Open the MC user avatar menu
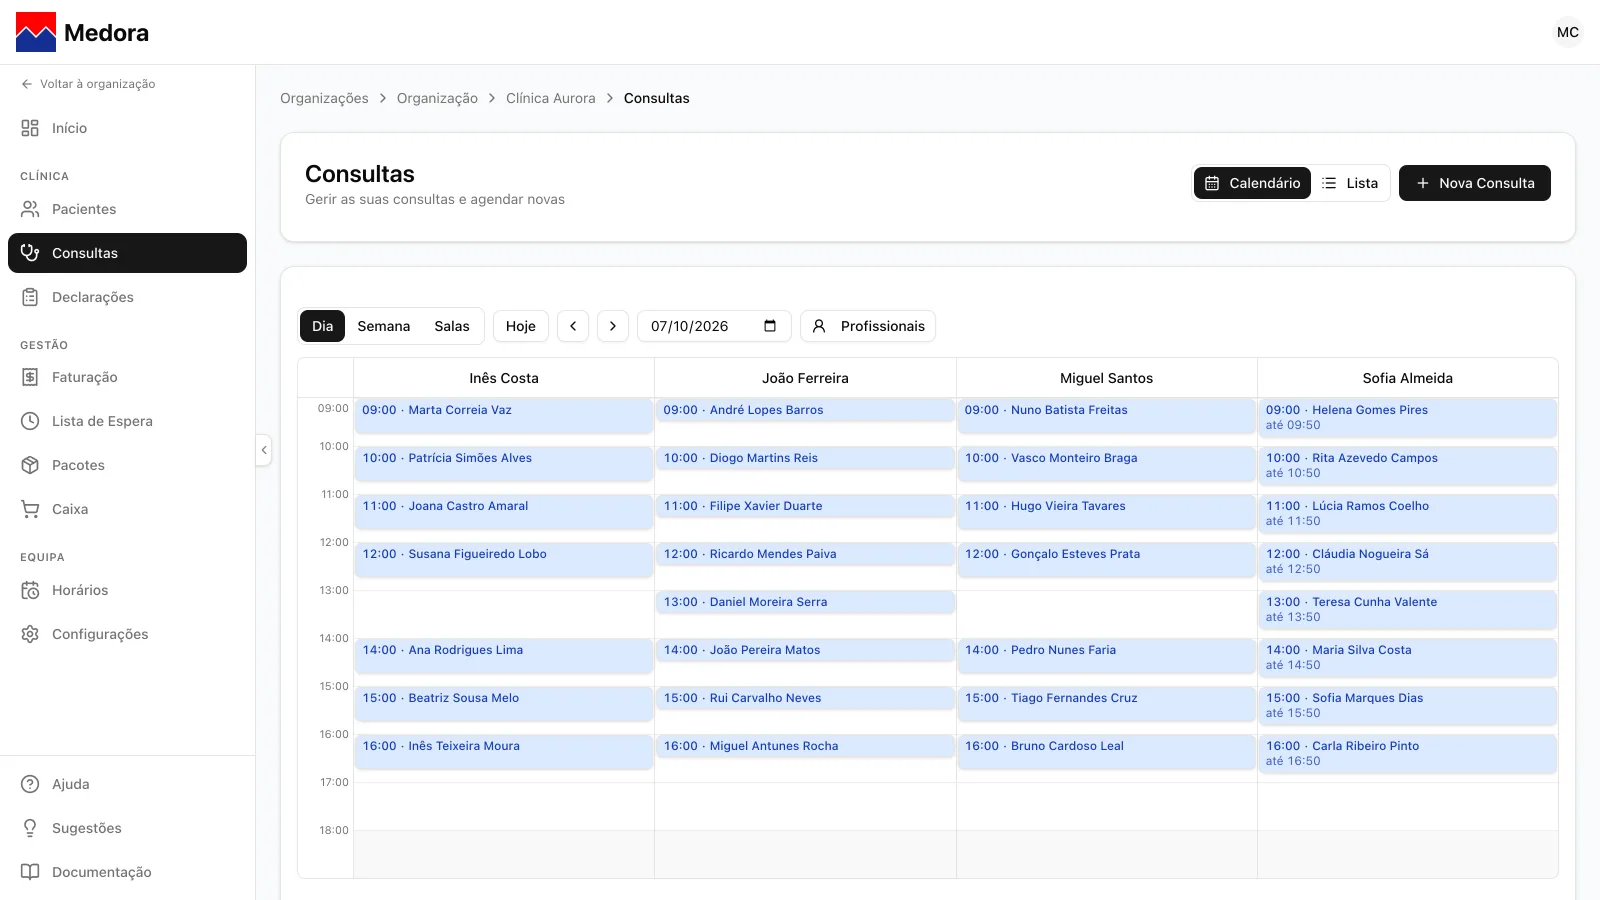Screen dimensions: 1600x900 (1568, 32)
